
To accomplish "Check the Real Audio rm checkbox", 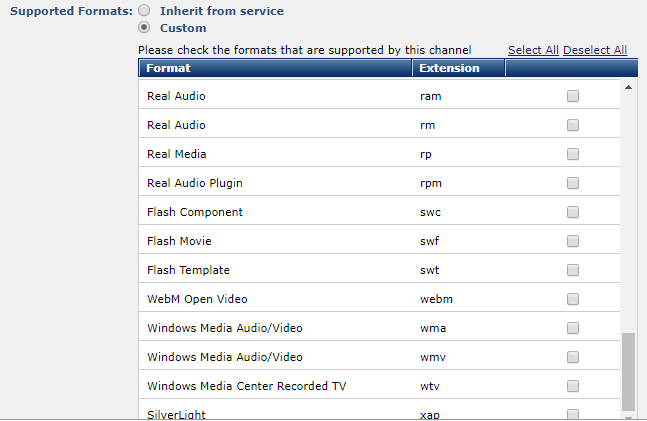I will point(573,126).
